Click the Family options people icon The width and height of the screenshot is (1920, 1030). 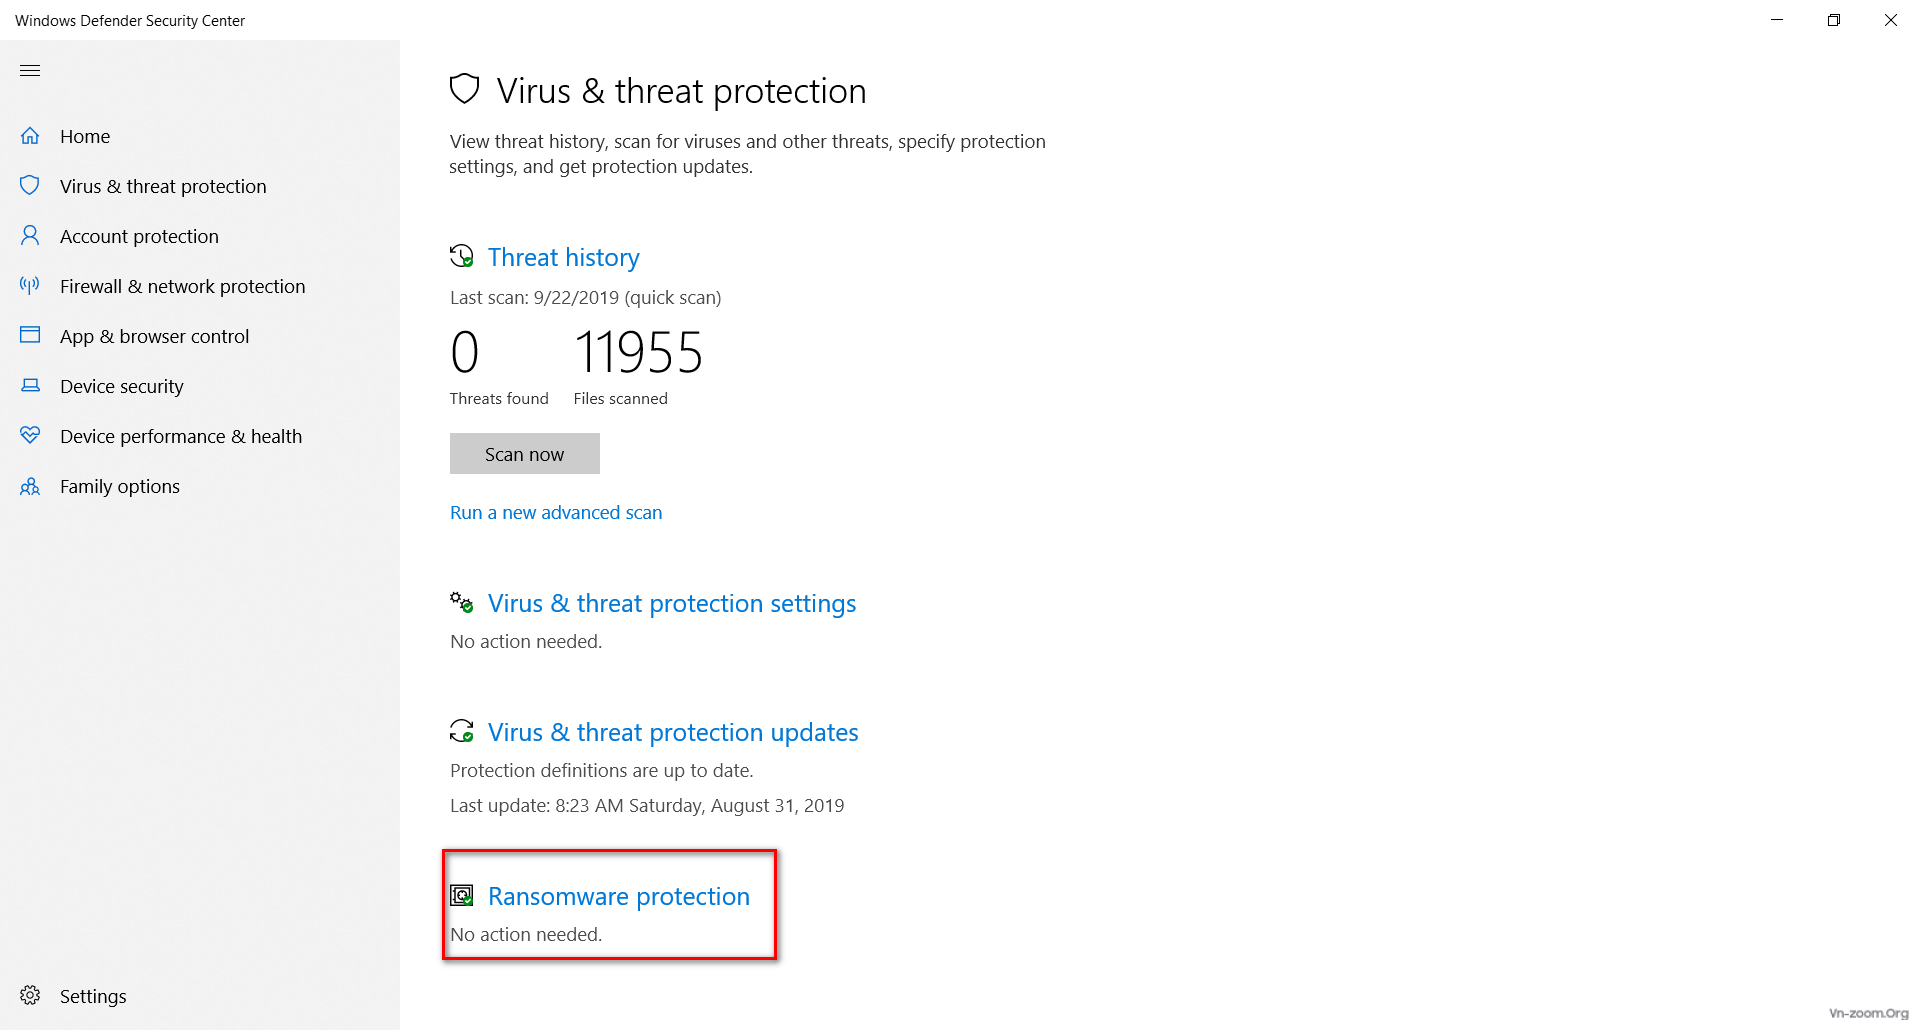pyautogui.click(x=30, y=487)
